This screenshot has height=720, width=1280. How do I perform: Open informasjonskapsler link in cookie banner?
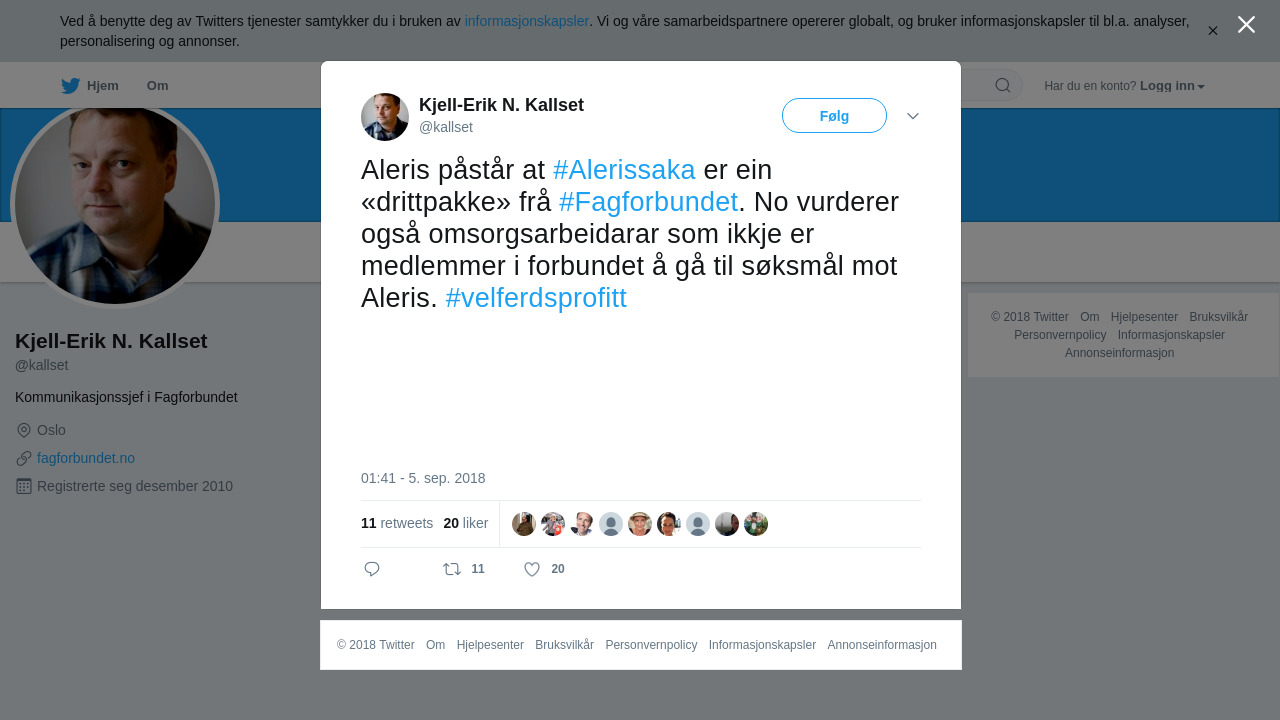[527, 21]
